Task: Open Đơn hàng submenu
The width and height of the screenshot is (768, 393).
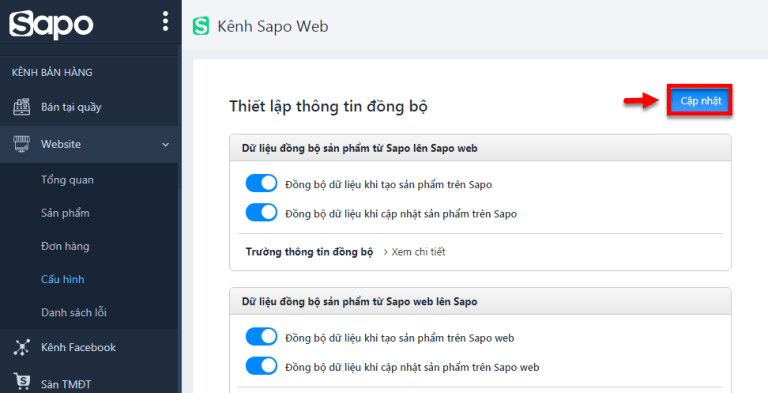Action: click(x=65, y=246)
